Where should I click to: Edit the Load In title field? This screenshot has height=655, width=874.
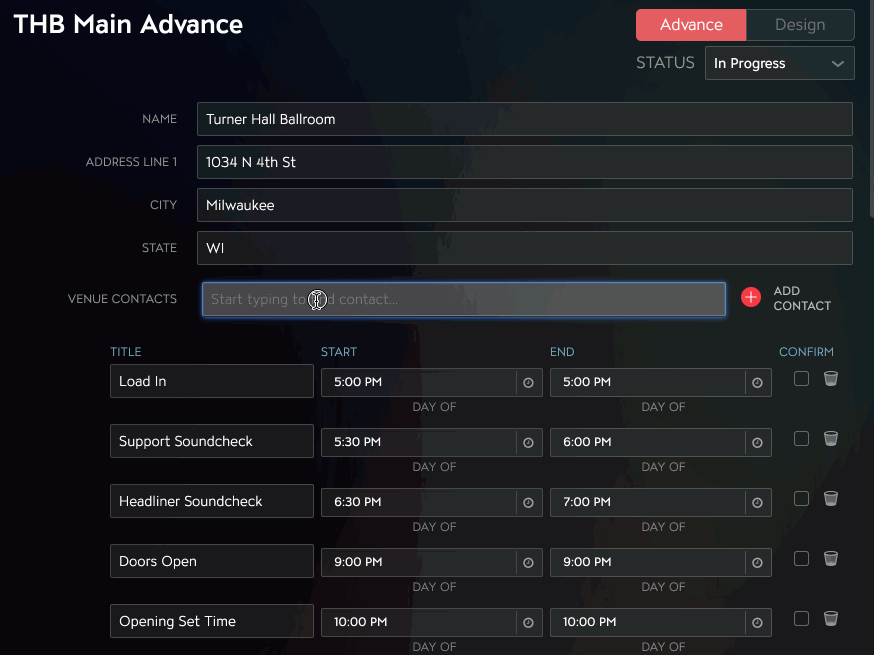(x=212, y=381)
